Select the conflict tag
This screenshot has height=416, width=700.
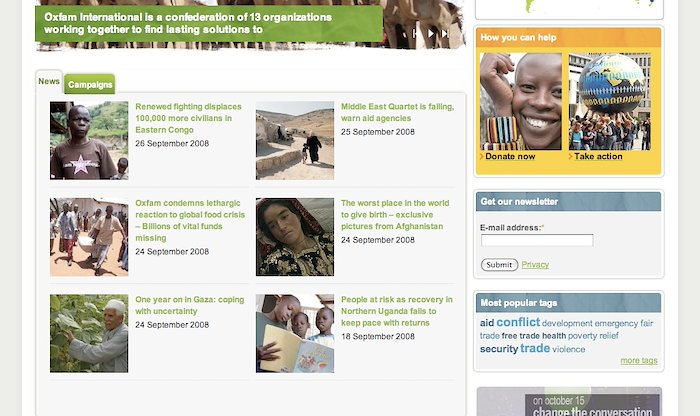(x=518, y=322)
